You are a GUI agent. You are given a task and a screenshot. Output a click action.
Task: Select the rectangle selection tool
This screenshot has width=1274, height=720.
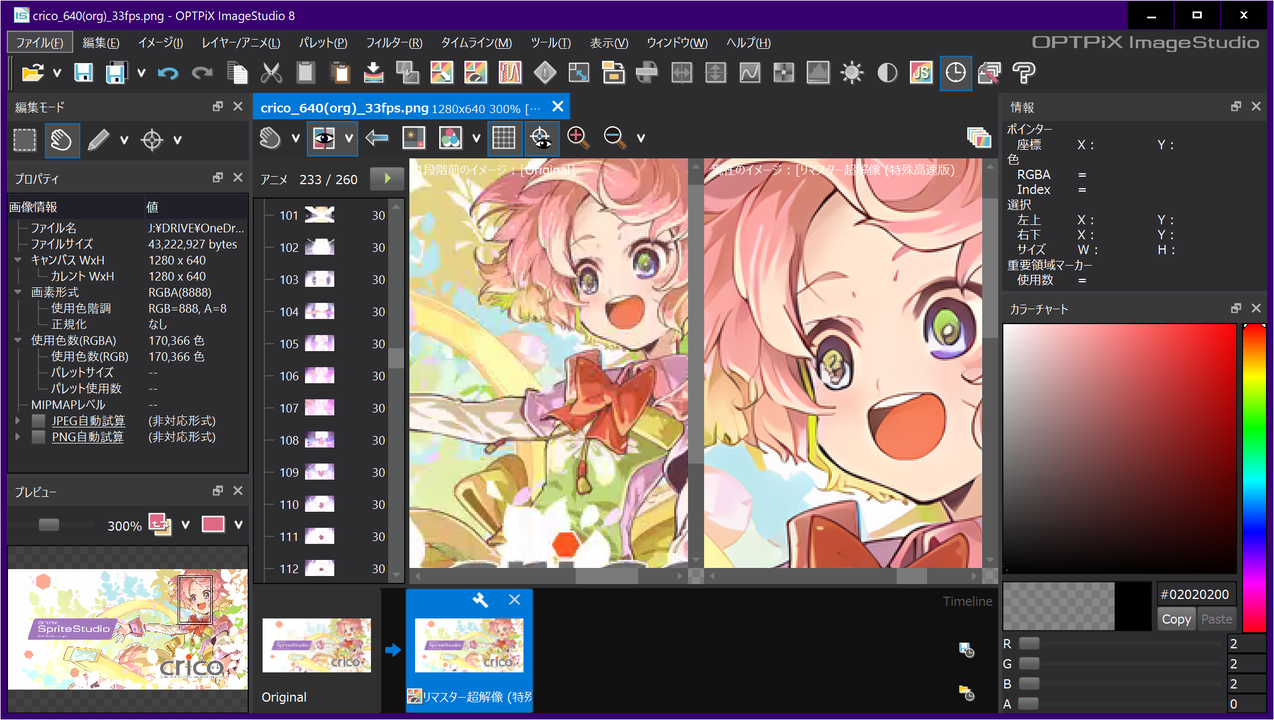point(25,140)
